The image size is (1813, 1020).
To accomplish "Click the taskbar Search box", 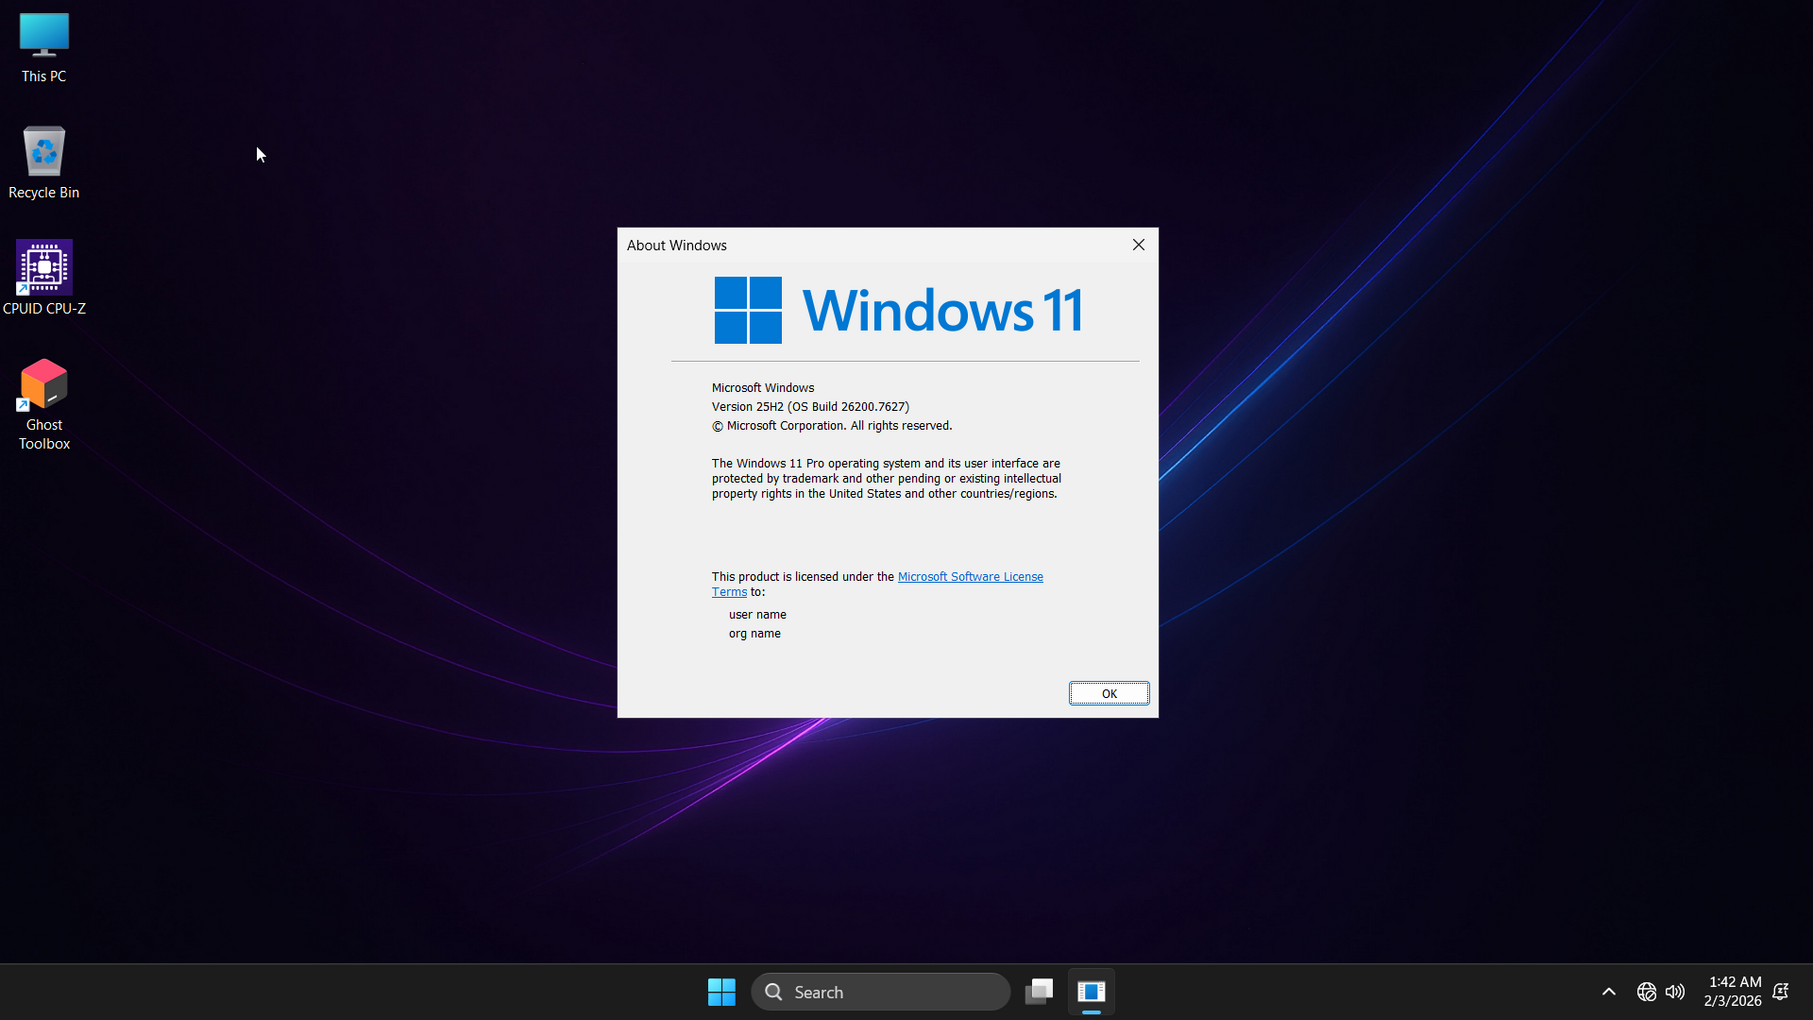I will pyautogui.click(x=880, y=992).
